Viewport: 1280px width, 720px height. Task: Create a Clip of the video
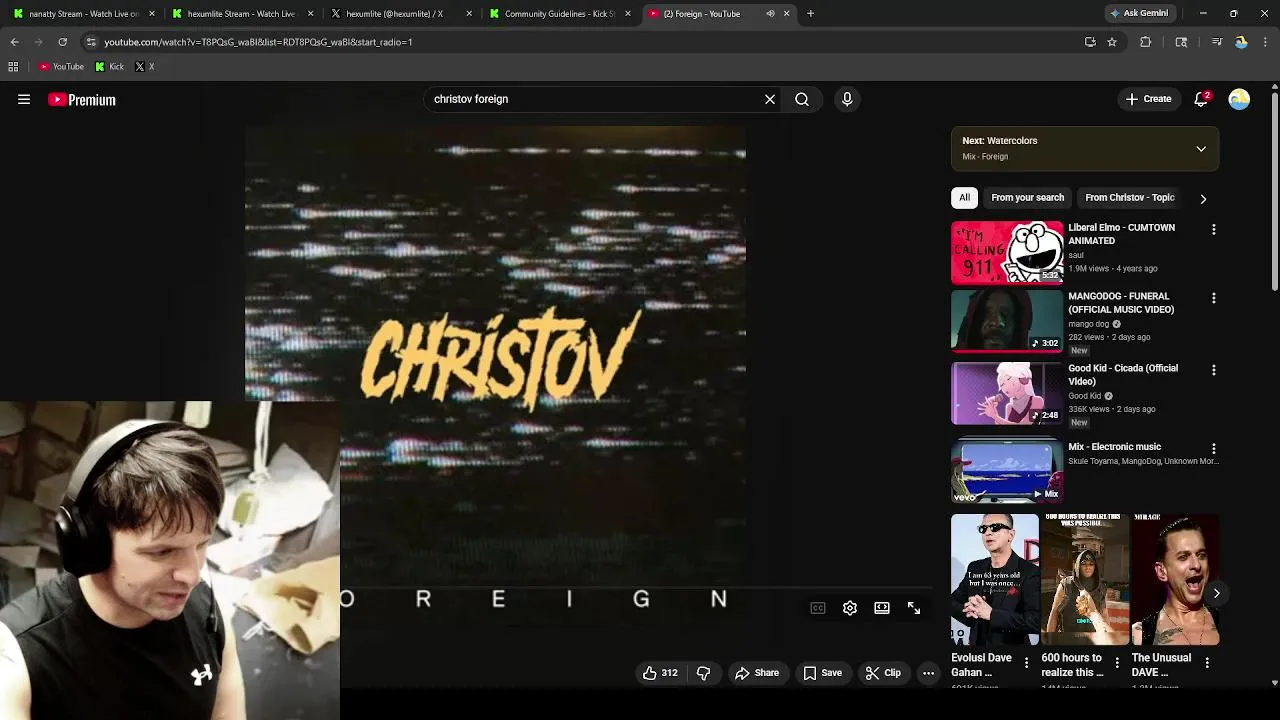[883, 673]
